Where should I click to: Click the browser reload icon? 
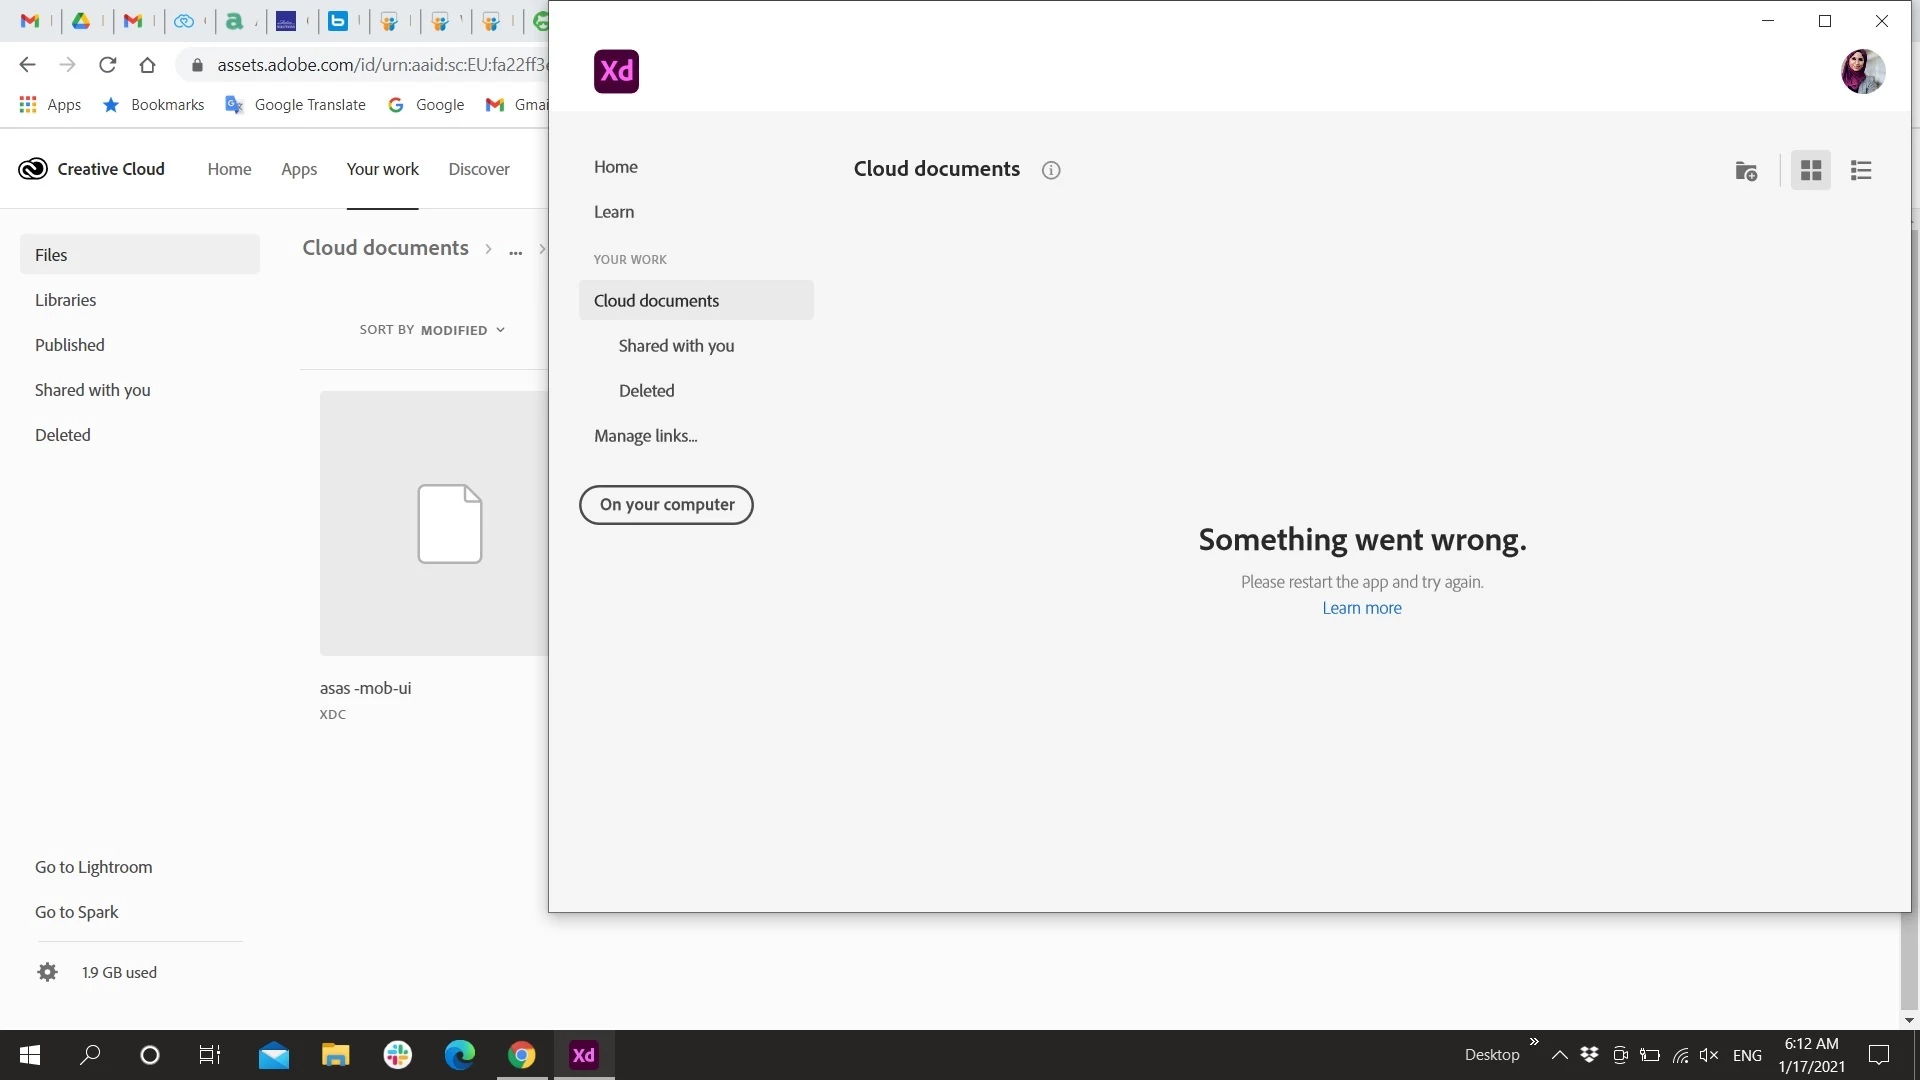107,65
